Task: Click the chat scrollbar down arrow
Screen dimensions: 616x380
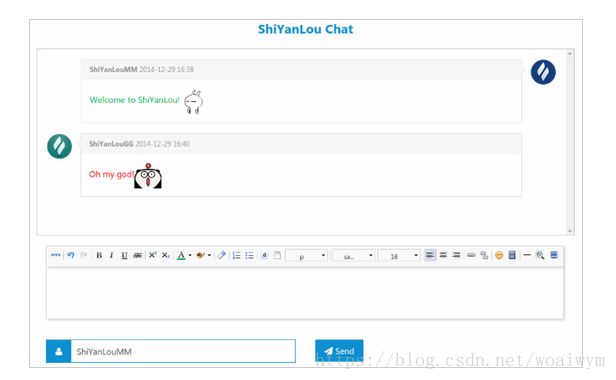Action: [x=570, y=231]
